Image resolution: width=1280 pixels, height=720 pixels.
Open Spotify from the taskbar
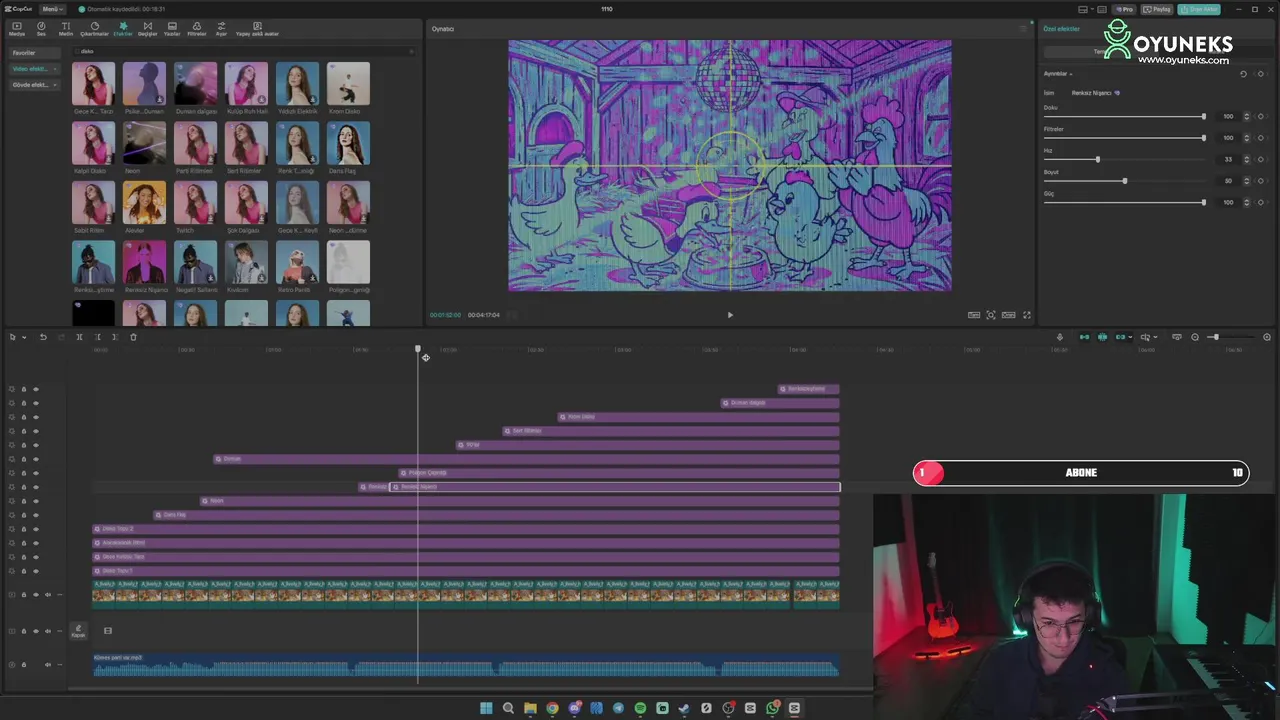(640, 708)
